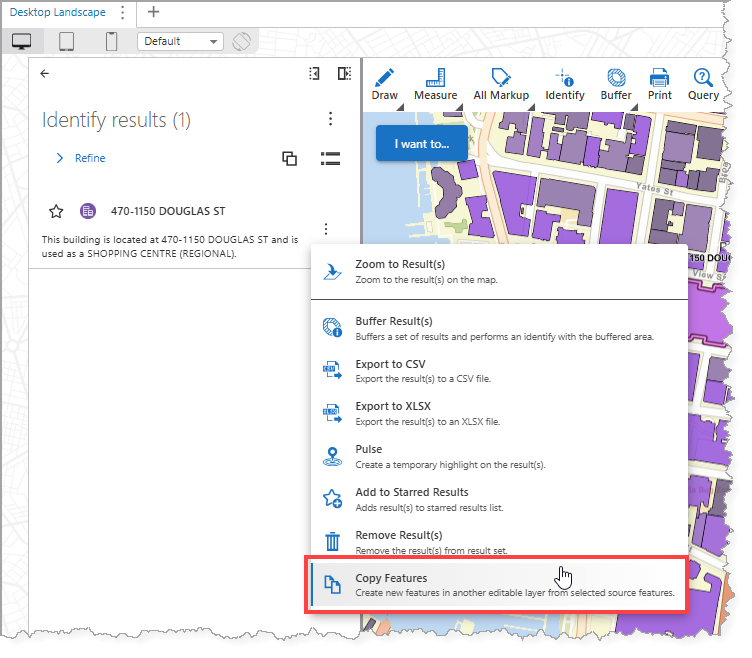The image size is (752, 658).
Task: Expand the Refine section
Action: point(80,158)
